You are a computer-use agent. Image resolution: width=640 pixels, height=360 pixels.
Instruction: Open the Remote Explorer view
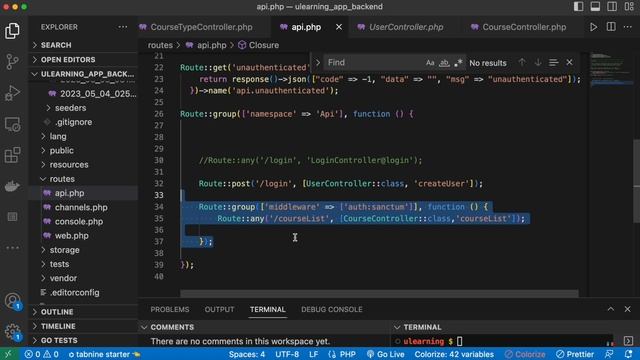click(x=12, y=124)
